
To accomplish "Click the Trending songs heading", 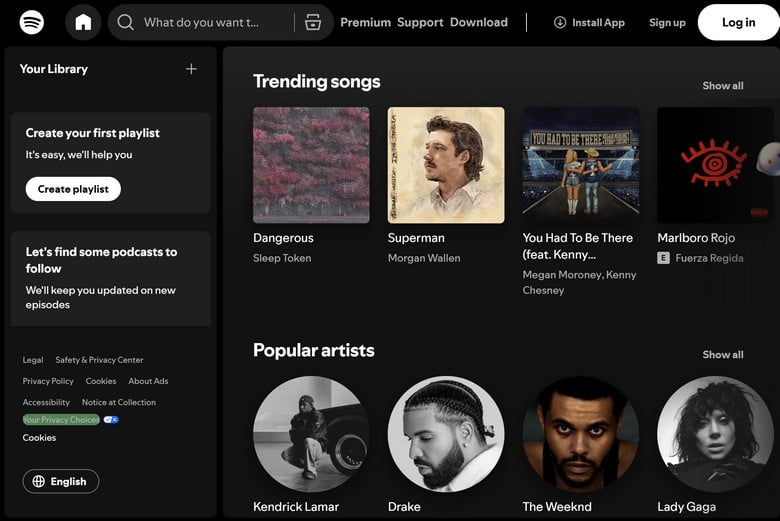I will [x=317, y=82].
